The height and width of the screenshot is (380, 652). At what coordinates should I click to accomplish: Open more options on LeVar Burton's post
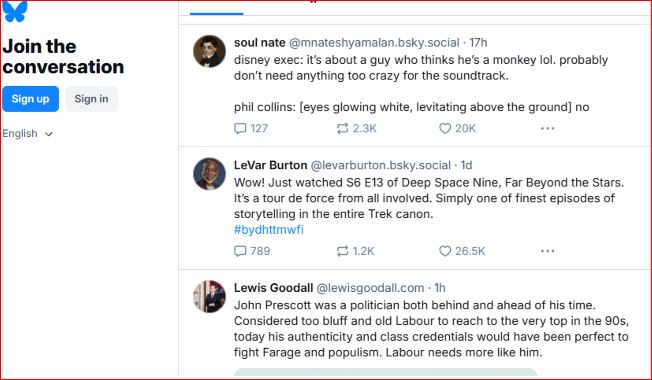pyautogui.click(x=547, y=251)
